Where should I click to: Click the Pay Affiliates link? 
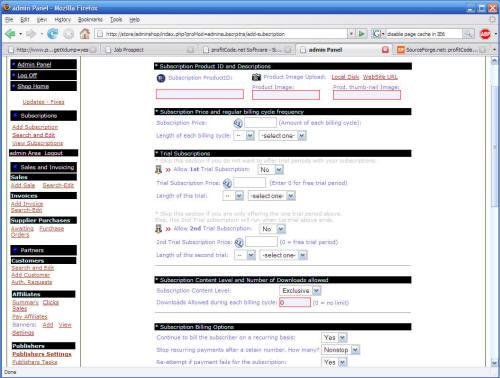(30, 317)
